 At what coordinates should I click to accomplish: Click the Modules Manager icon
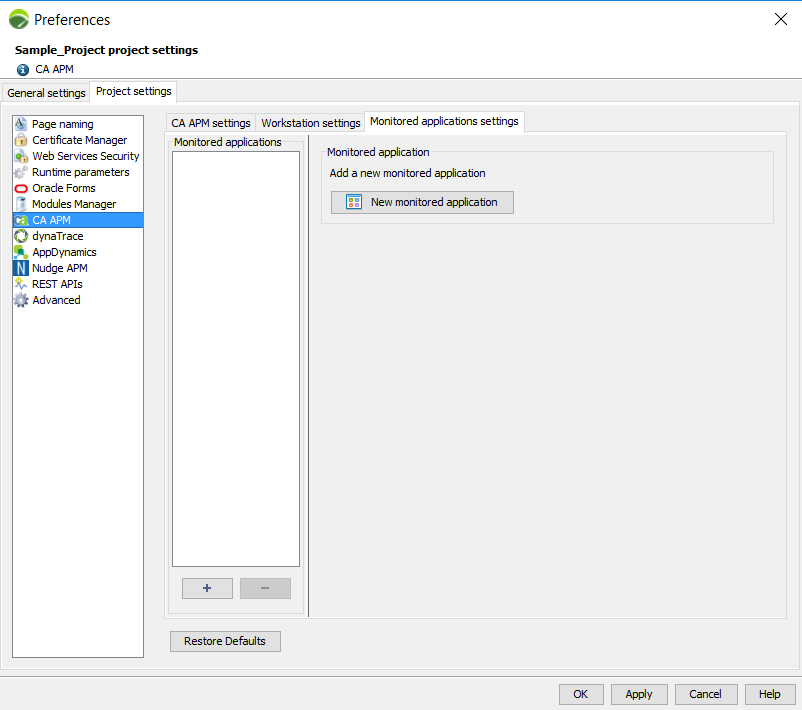coord(21,204)
